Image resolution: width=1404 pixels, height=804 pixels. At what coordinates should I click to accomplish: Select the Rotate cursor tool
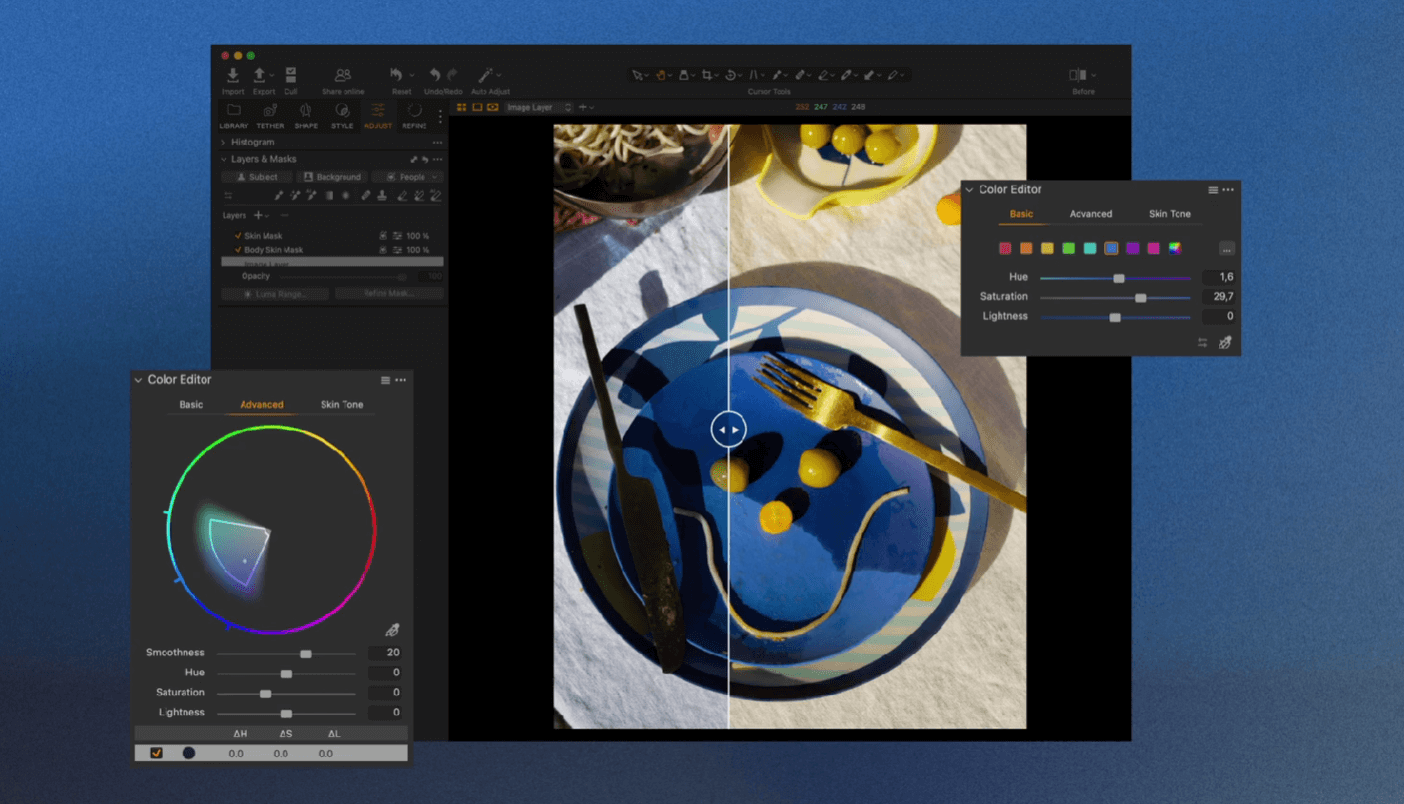click(730, 75)
